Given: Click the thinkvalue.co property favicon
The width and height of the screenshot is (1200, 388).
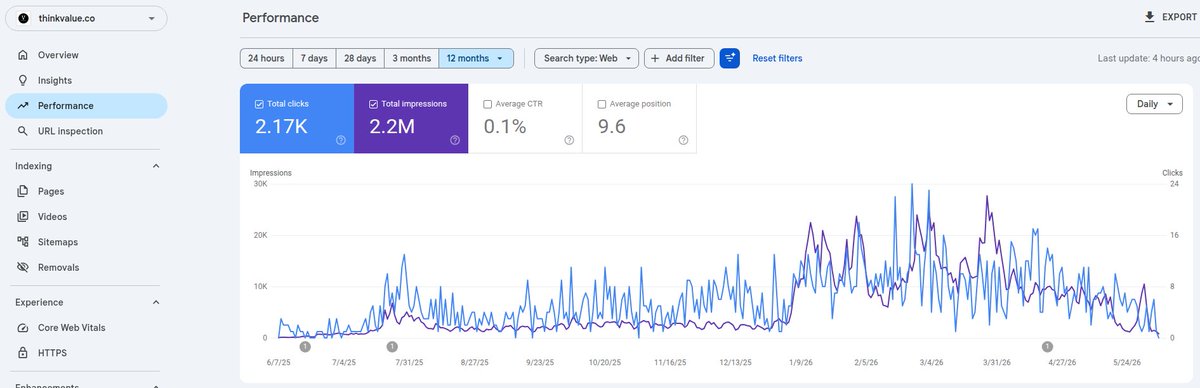Looking at the screenshot, I should point(24,18).
